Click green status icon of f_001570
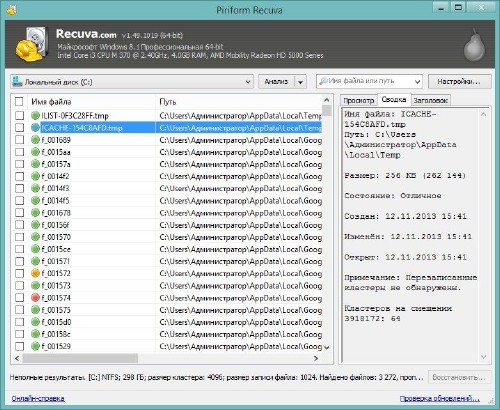Image resolution: width=500 pixels, height=410 pixels. (x=35, y=237)
